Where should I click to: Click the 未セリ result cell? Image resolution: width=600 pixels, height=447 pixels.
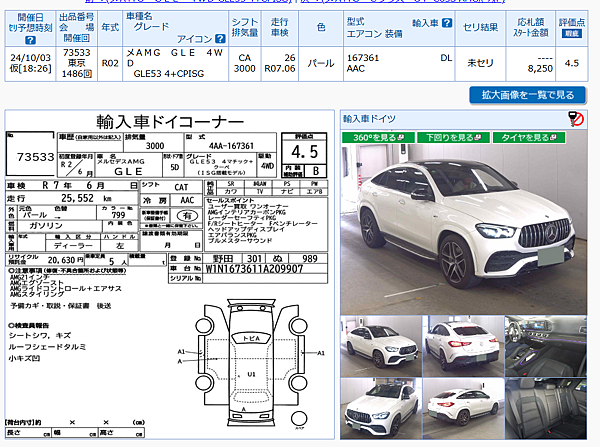point(480,63)
